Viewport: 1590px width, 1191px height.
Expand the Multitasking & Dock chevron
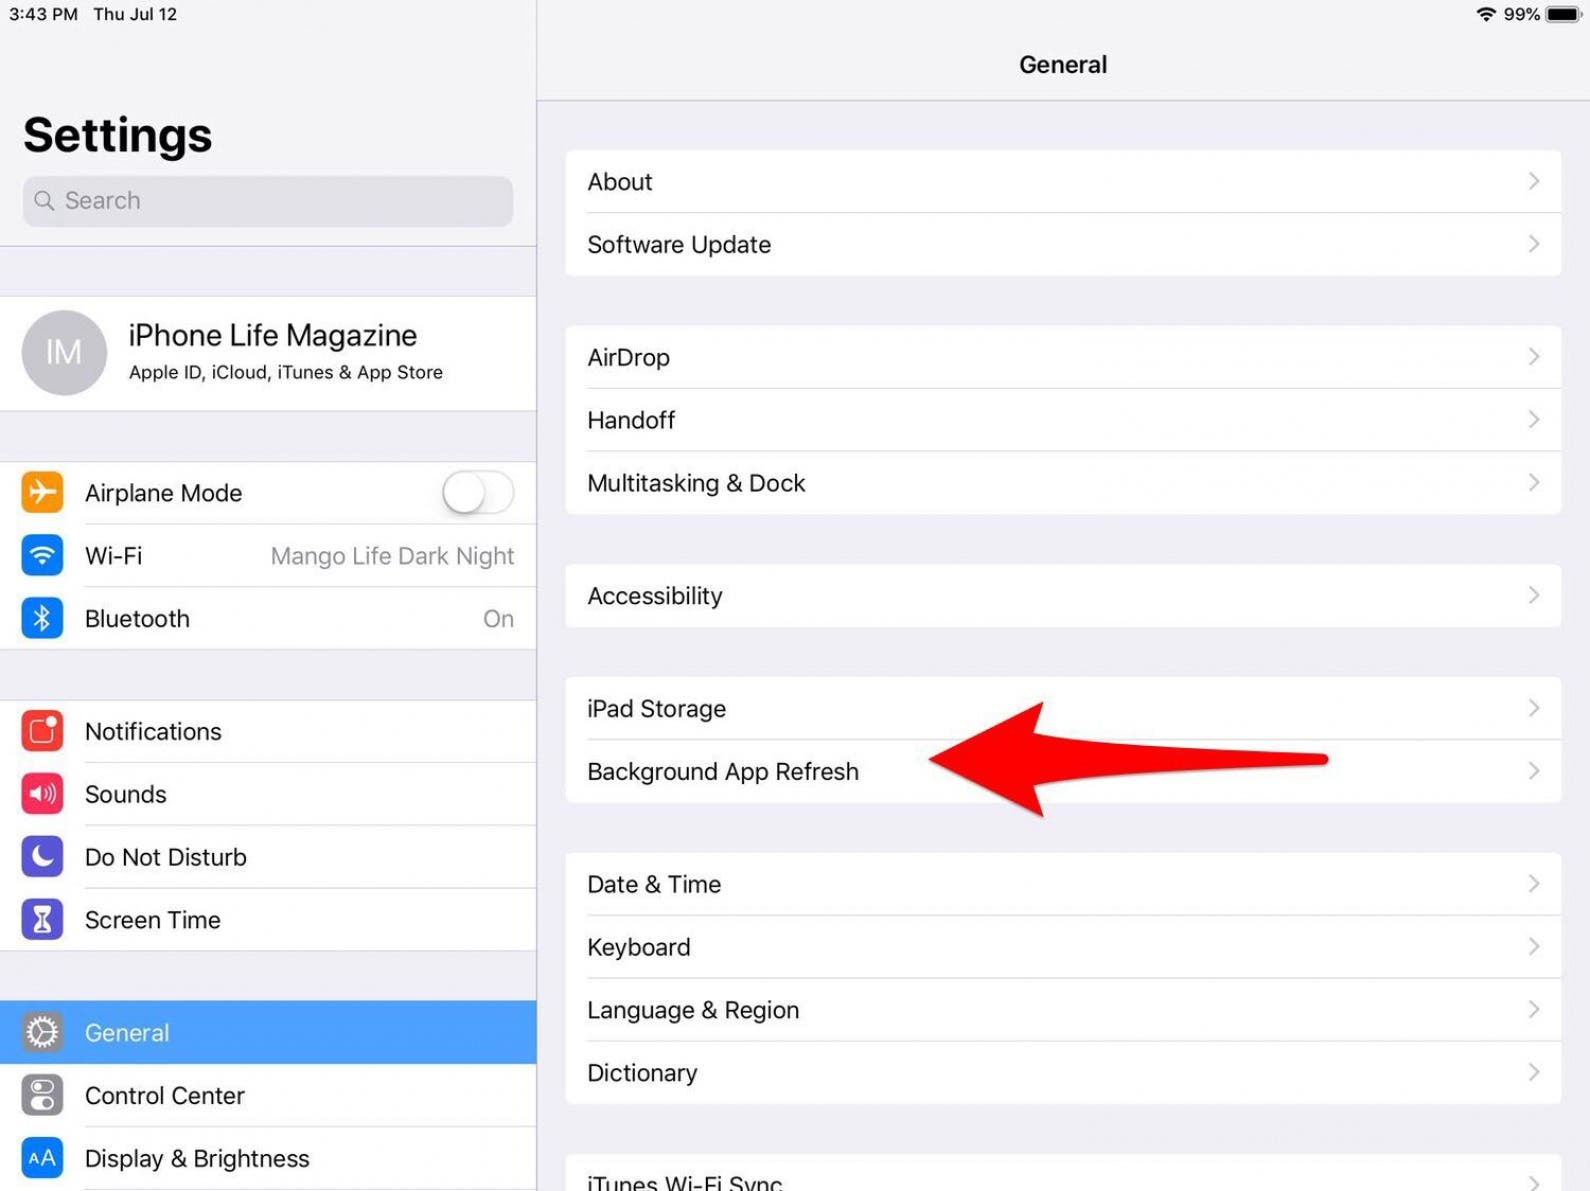pos(1533,483)
